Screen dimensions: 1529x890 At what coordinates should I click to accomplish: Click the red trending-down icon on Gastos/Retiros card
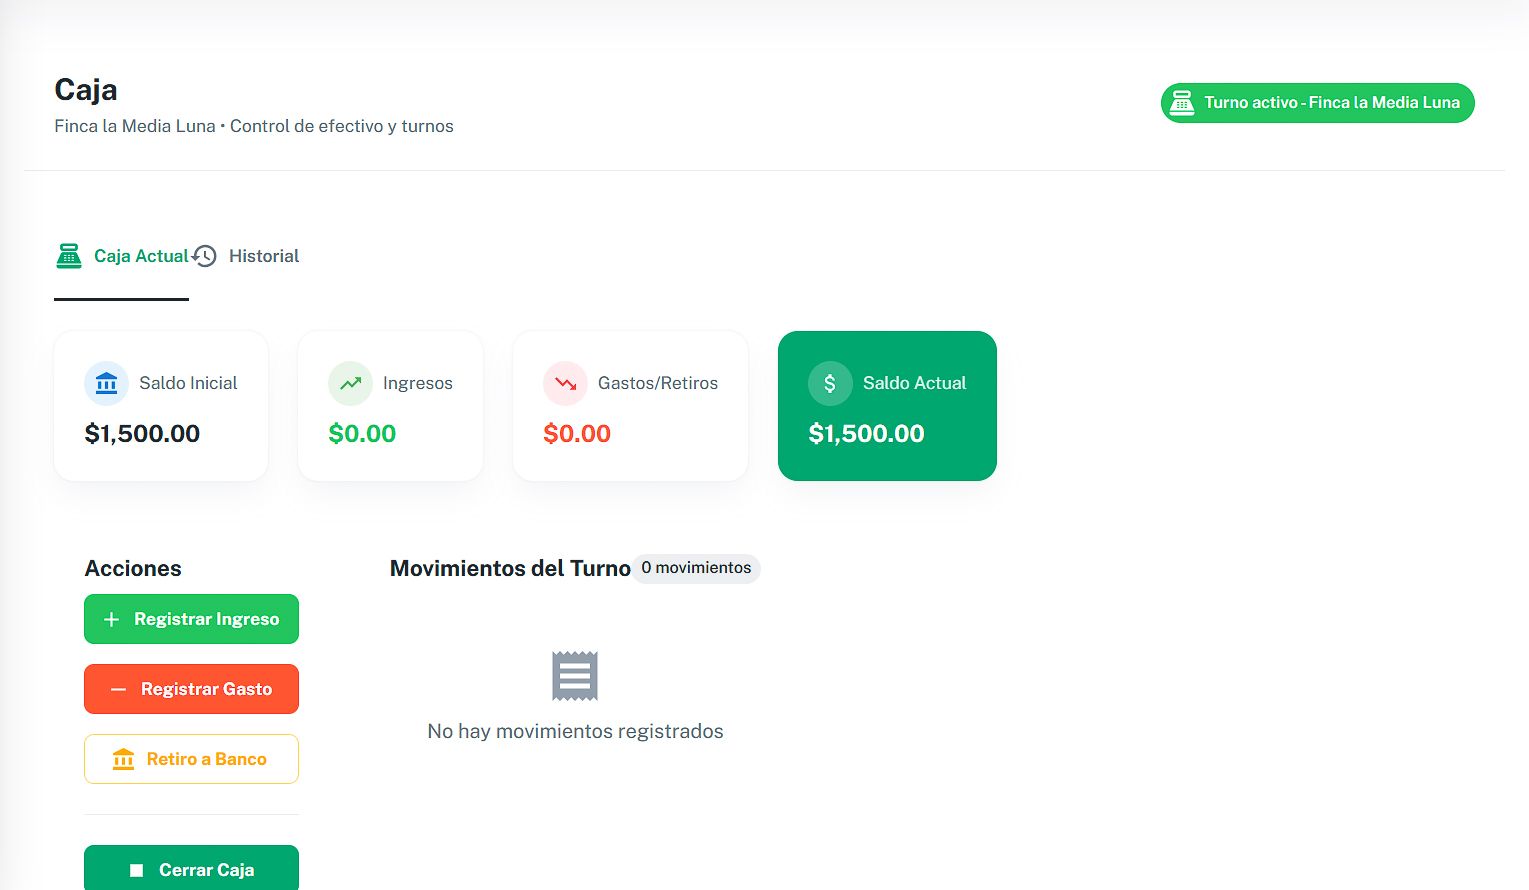(565, 383)
